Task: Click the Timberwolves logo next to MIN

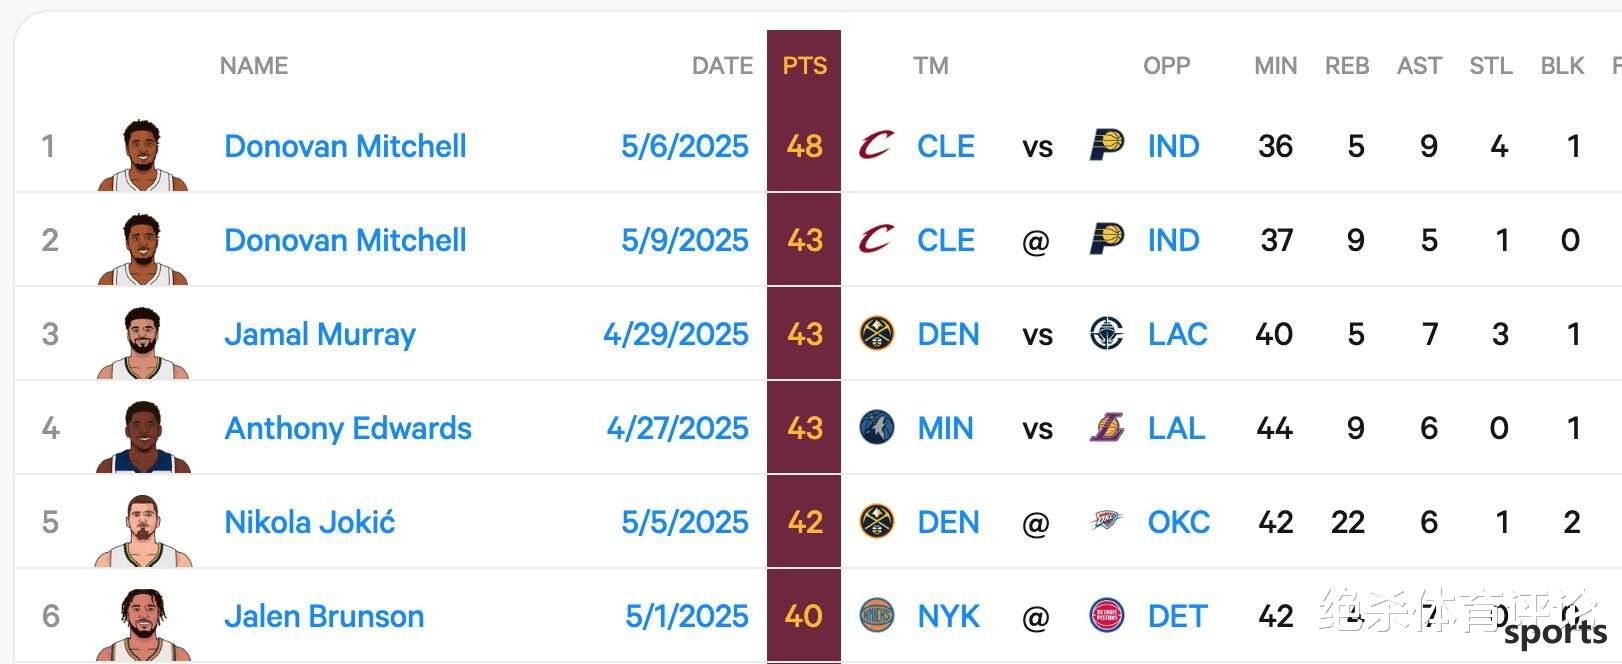Action: [877, 428]
